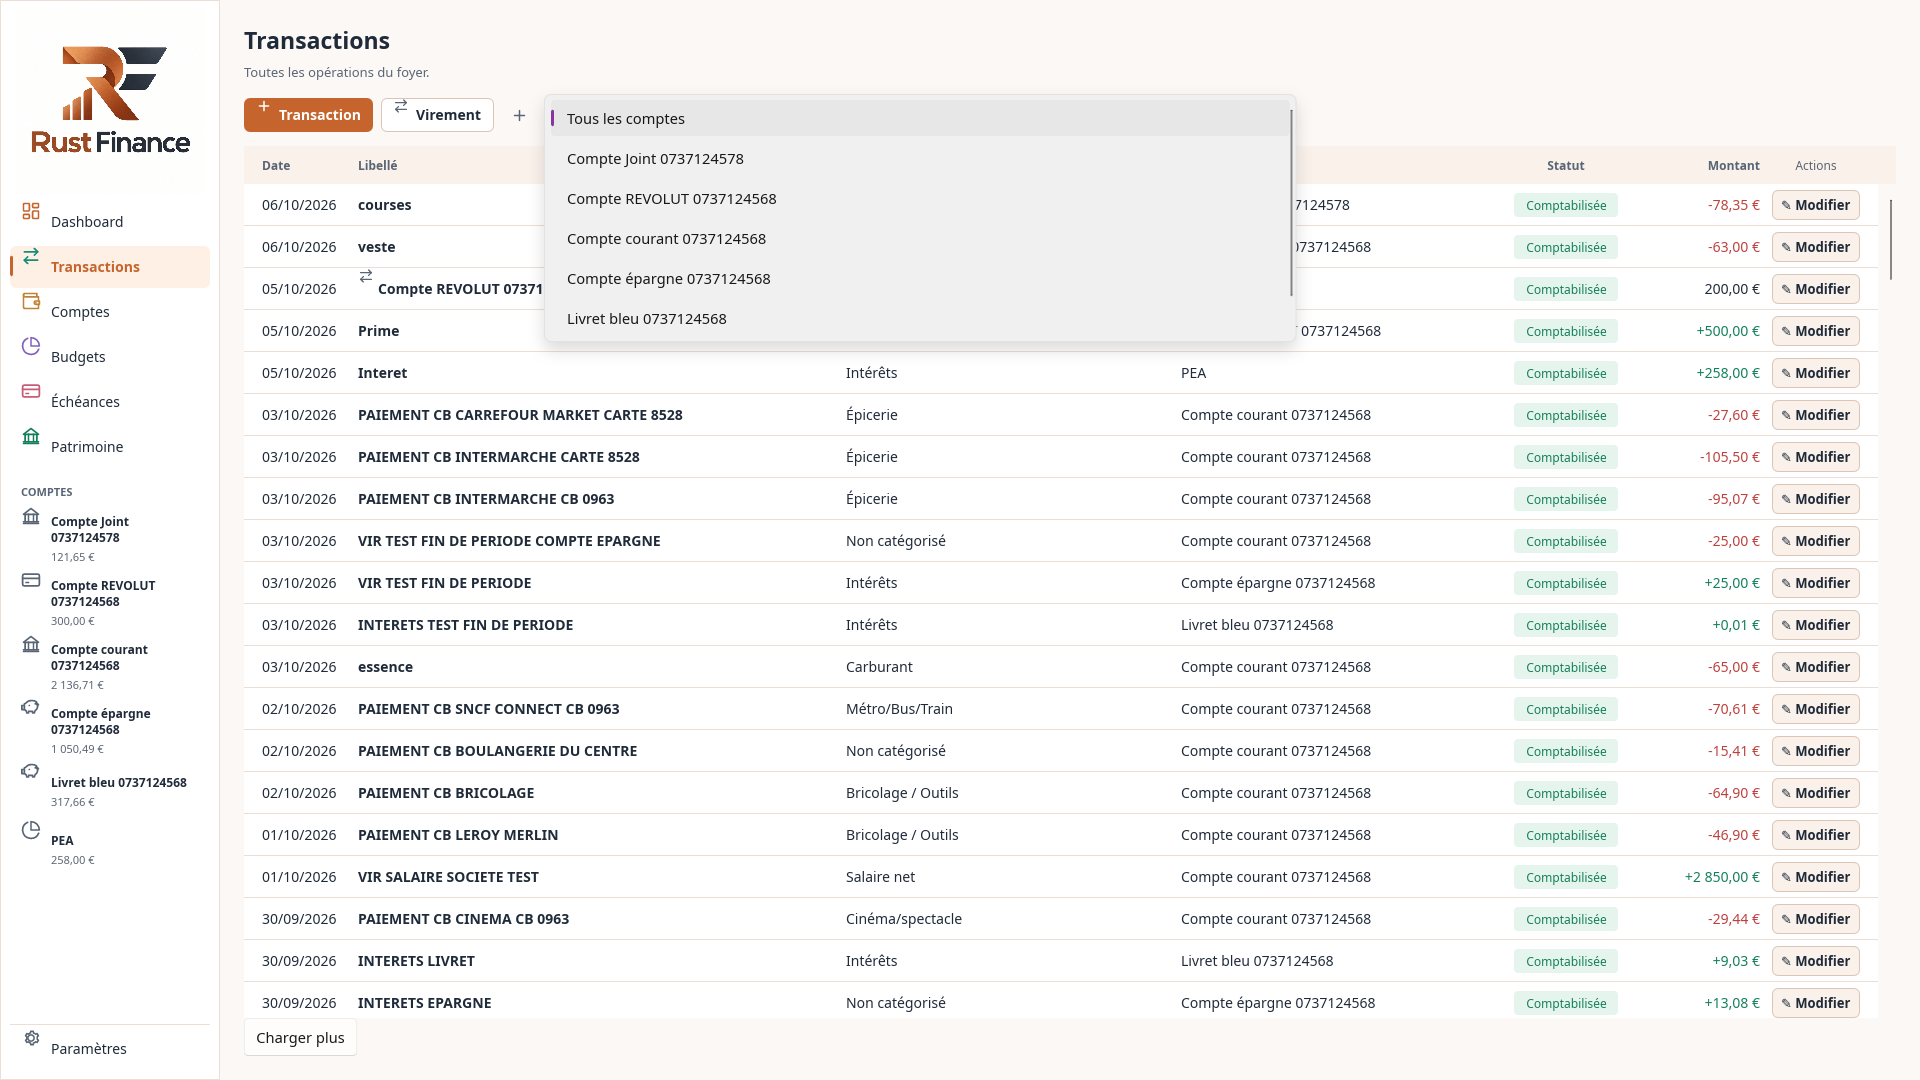This screenshot has height=1080, width=1920.
Task: Open the Dashboard page
Action: [x=110, y=222]
